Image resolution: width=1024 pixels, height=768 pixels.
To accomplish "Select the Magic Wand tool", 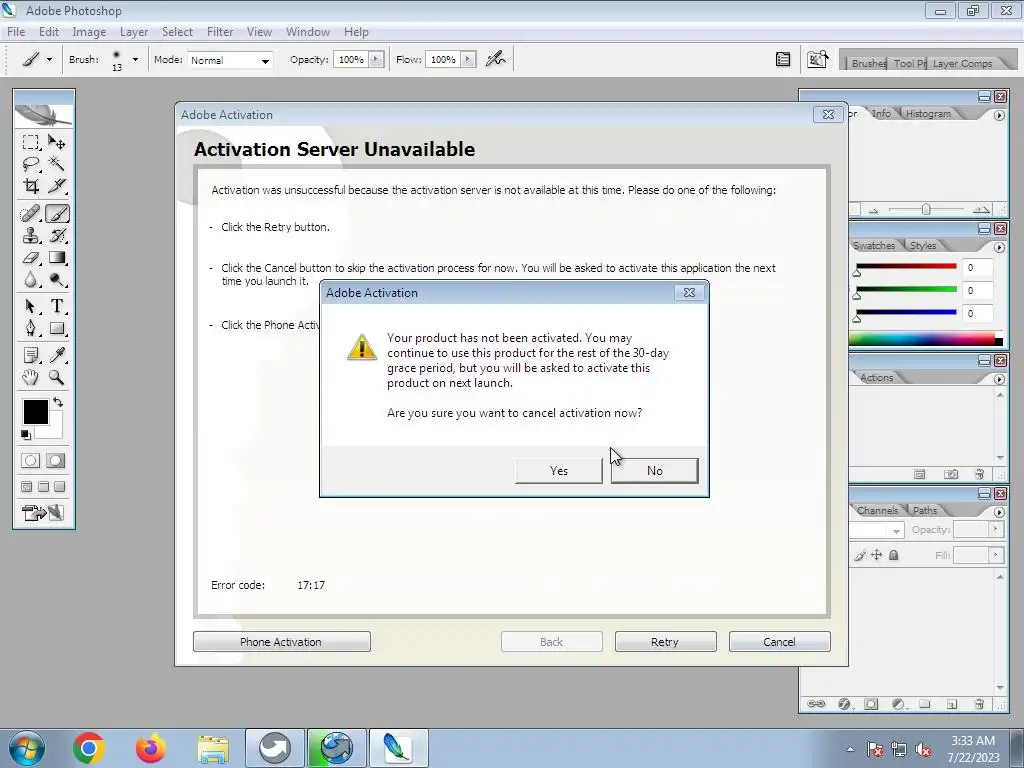I will tap(57, 164).
